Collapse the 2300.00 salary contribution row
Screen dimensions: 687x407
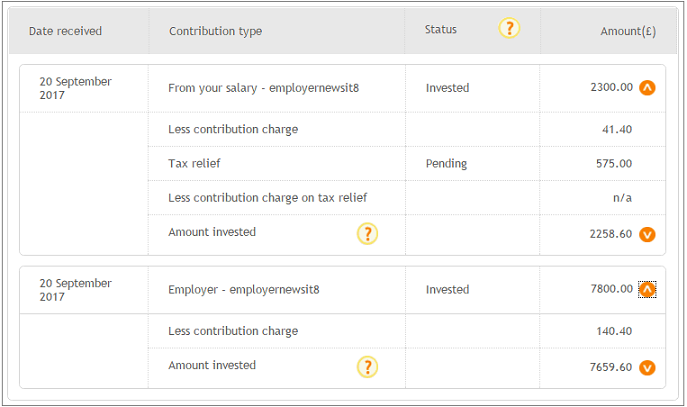647,88
